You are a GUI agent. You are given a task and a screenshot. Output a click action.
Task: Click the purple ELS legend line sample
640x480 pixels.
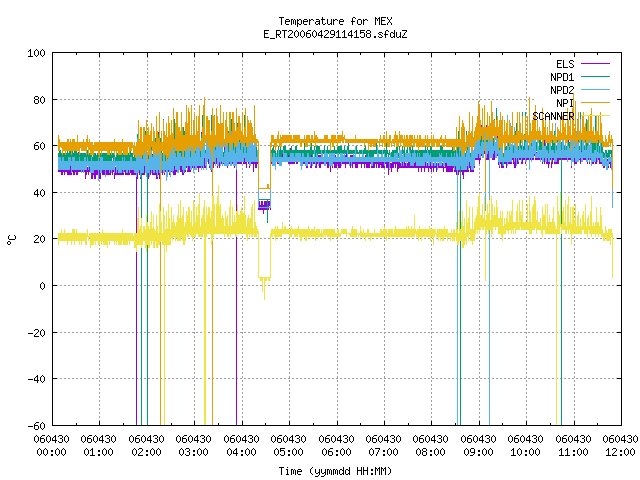[596, 64]
